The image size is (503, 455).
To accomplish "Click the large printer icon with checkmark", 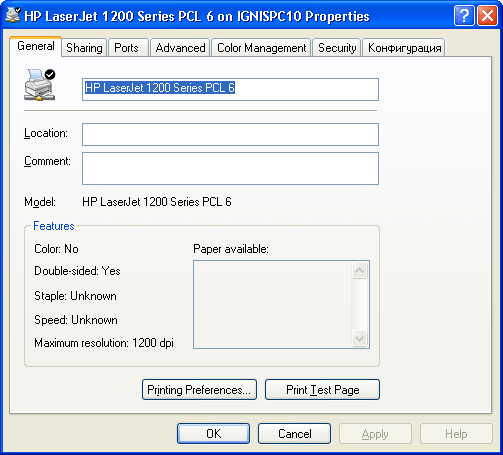I will 40,85.
